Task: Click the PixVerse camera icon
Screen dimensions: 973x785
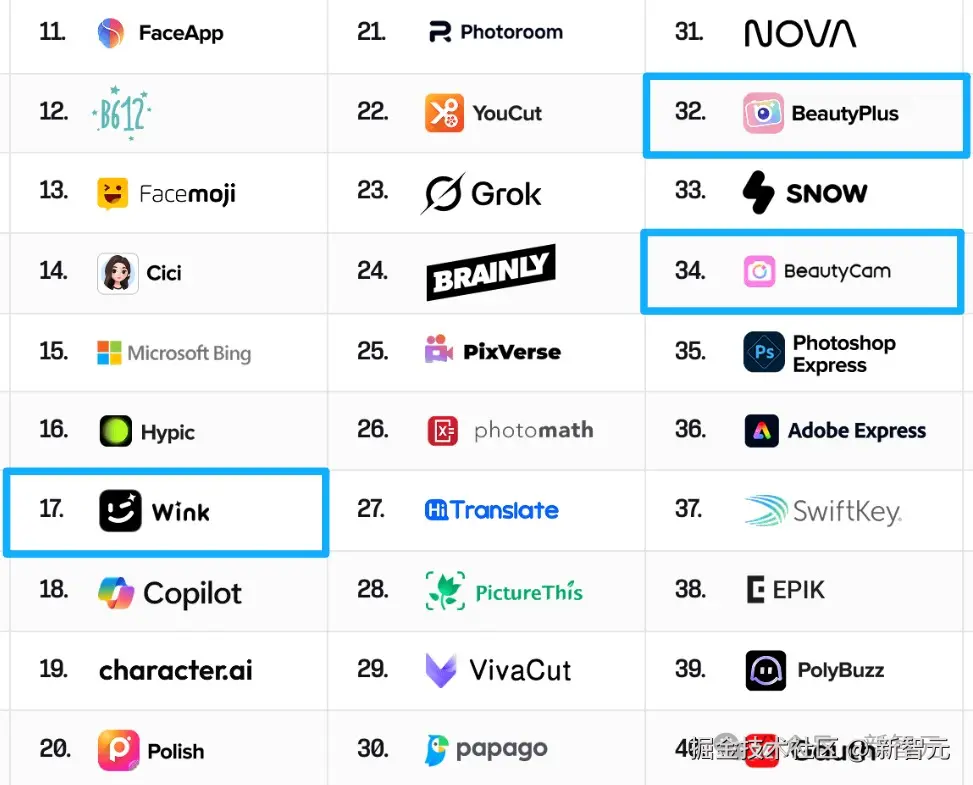Action: click(439, 351)
